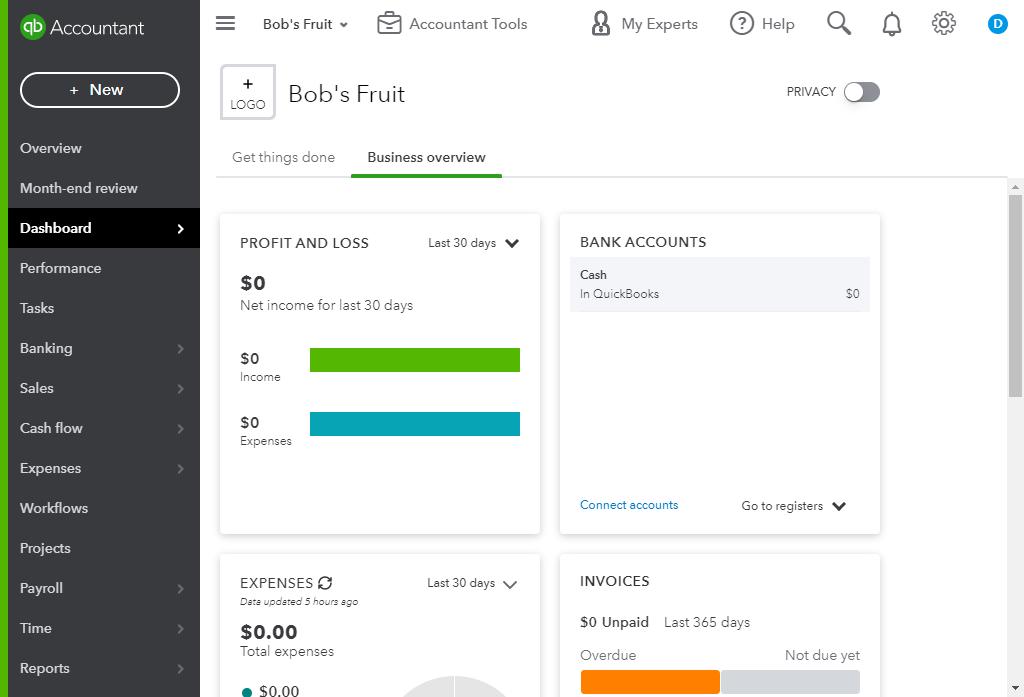Click the green Income bar
The height and width of the screenshot is (697, 1024).
tap(415, 360)
